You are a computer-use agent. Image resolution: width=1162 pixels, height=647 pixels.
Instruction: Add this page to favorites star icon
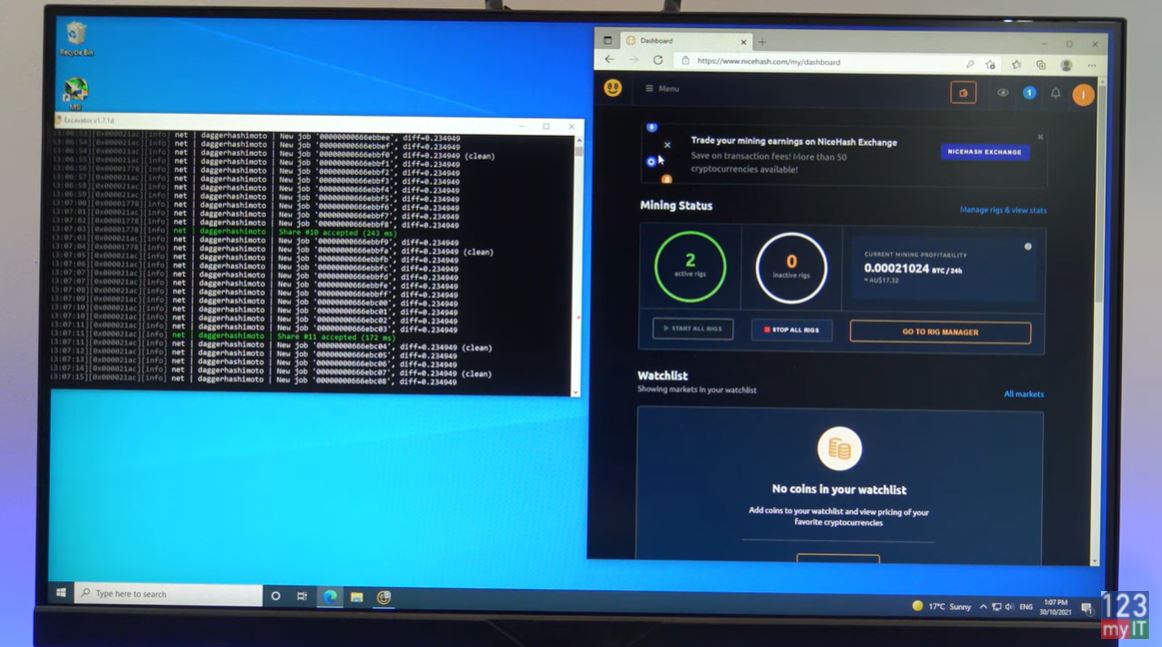click(990, 65)
